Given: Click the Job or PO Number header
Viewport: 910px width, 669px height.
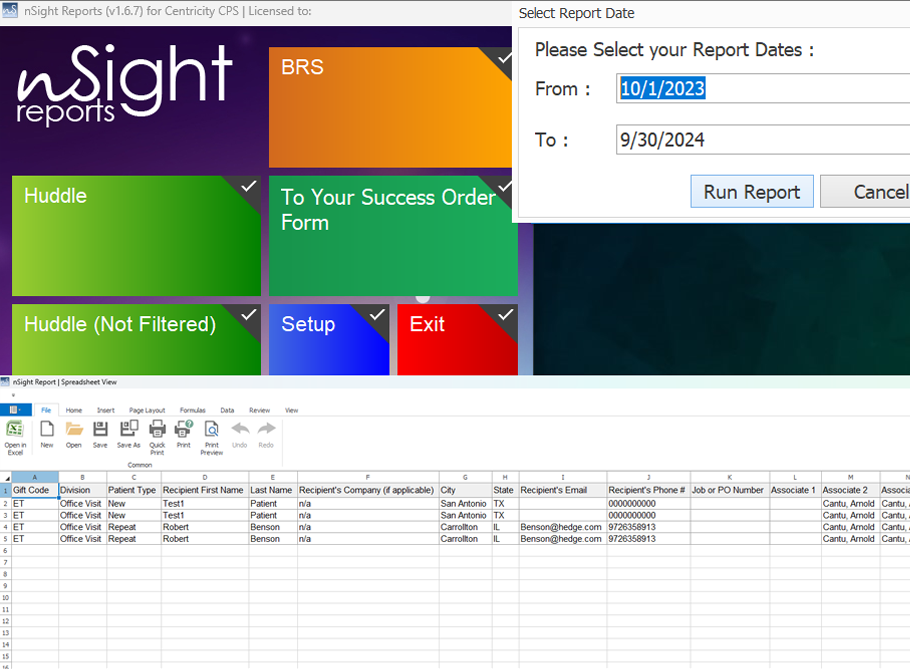Looking at the screenshot, I should coord(730,490).
